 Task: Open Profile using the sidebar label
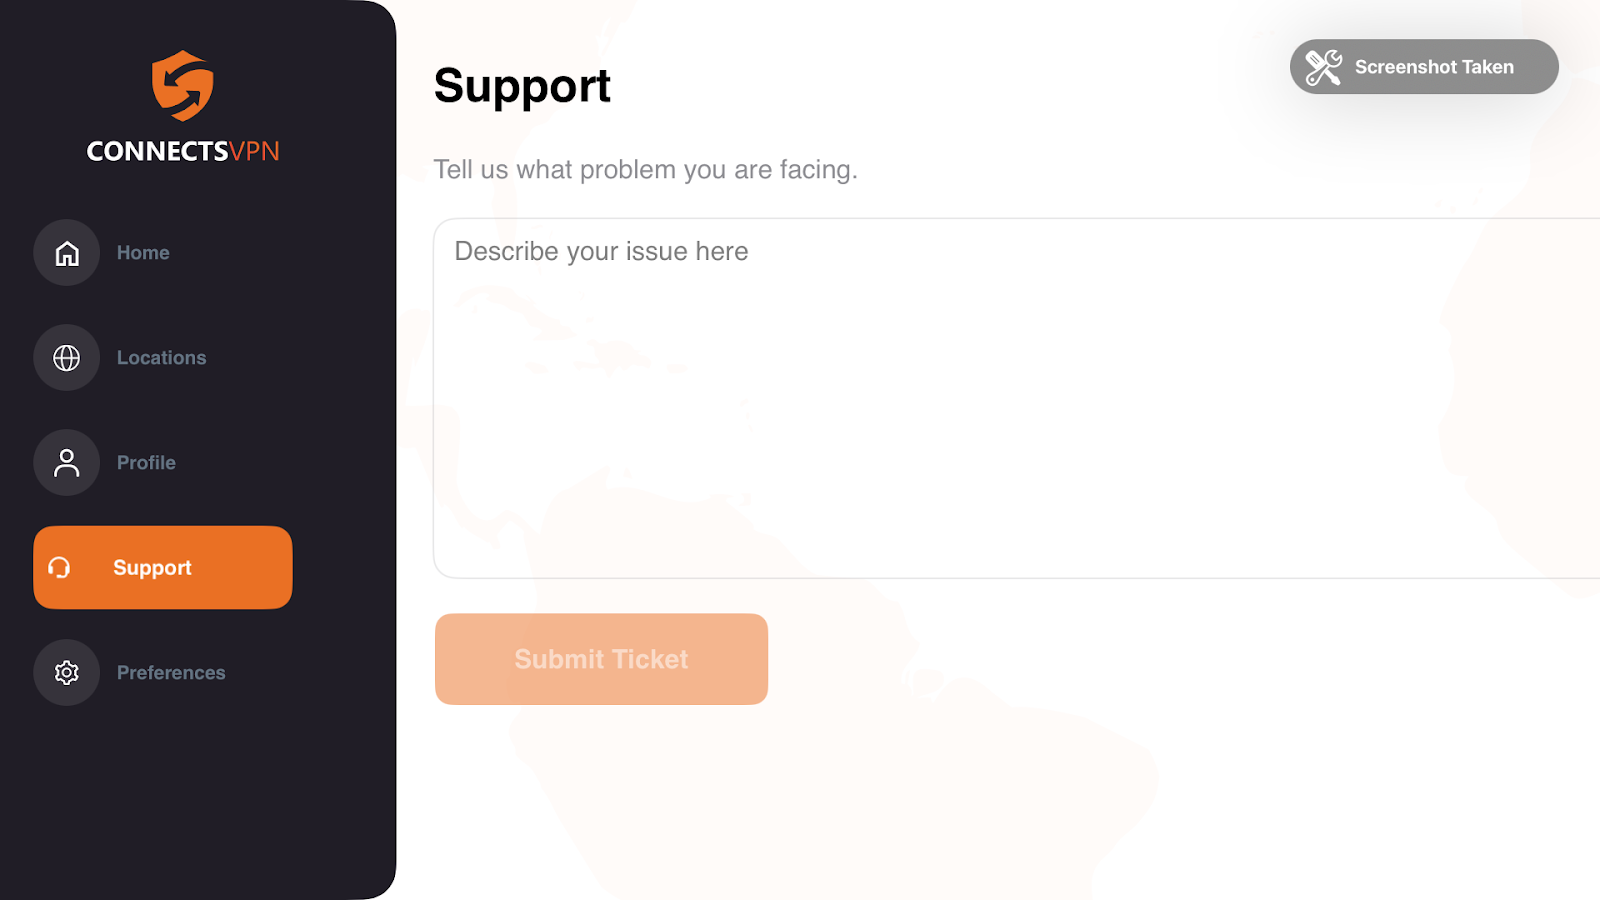[146, 463]
